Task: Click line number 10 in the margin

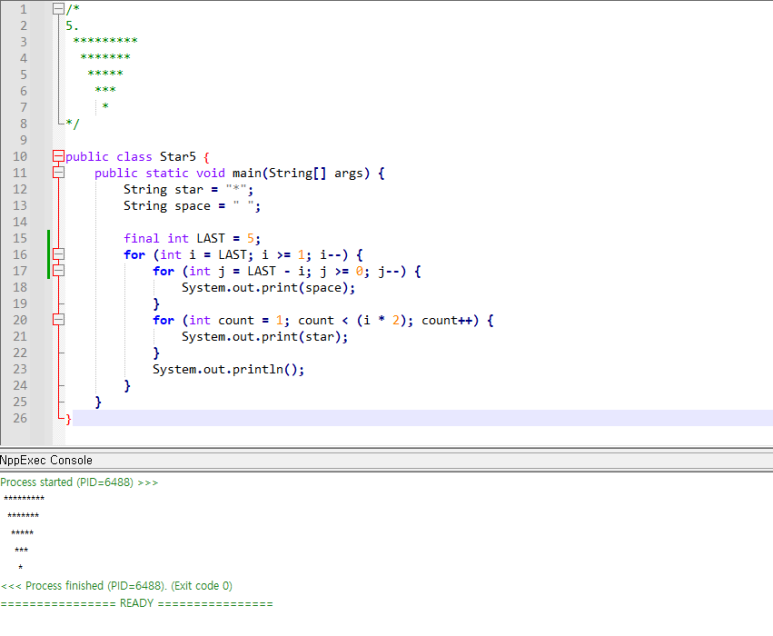Action: pyautogui.click(x=20, y=157)
